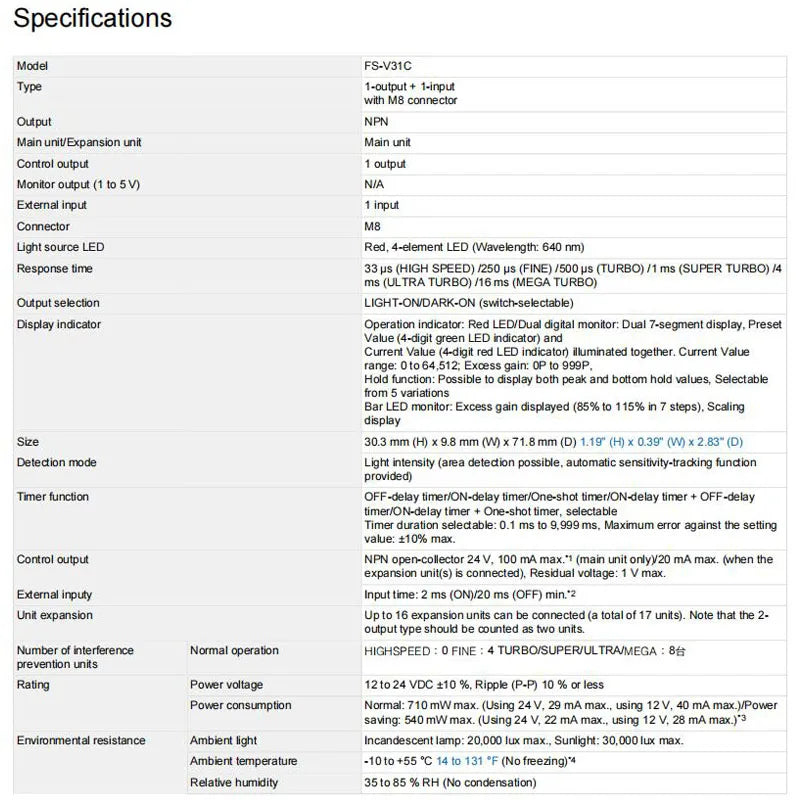
Task: Click the blue inch size dimensions link
Action: [x=661, y=442]
